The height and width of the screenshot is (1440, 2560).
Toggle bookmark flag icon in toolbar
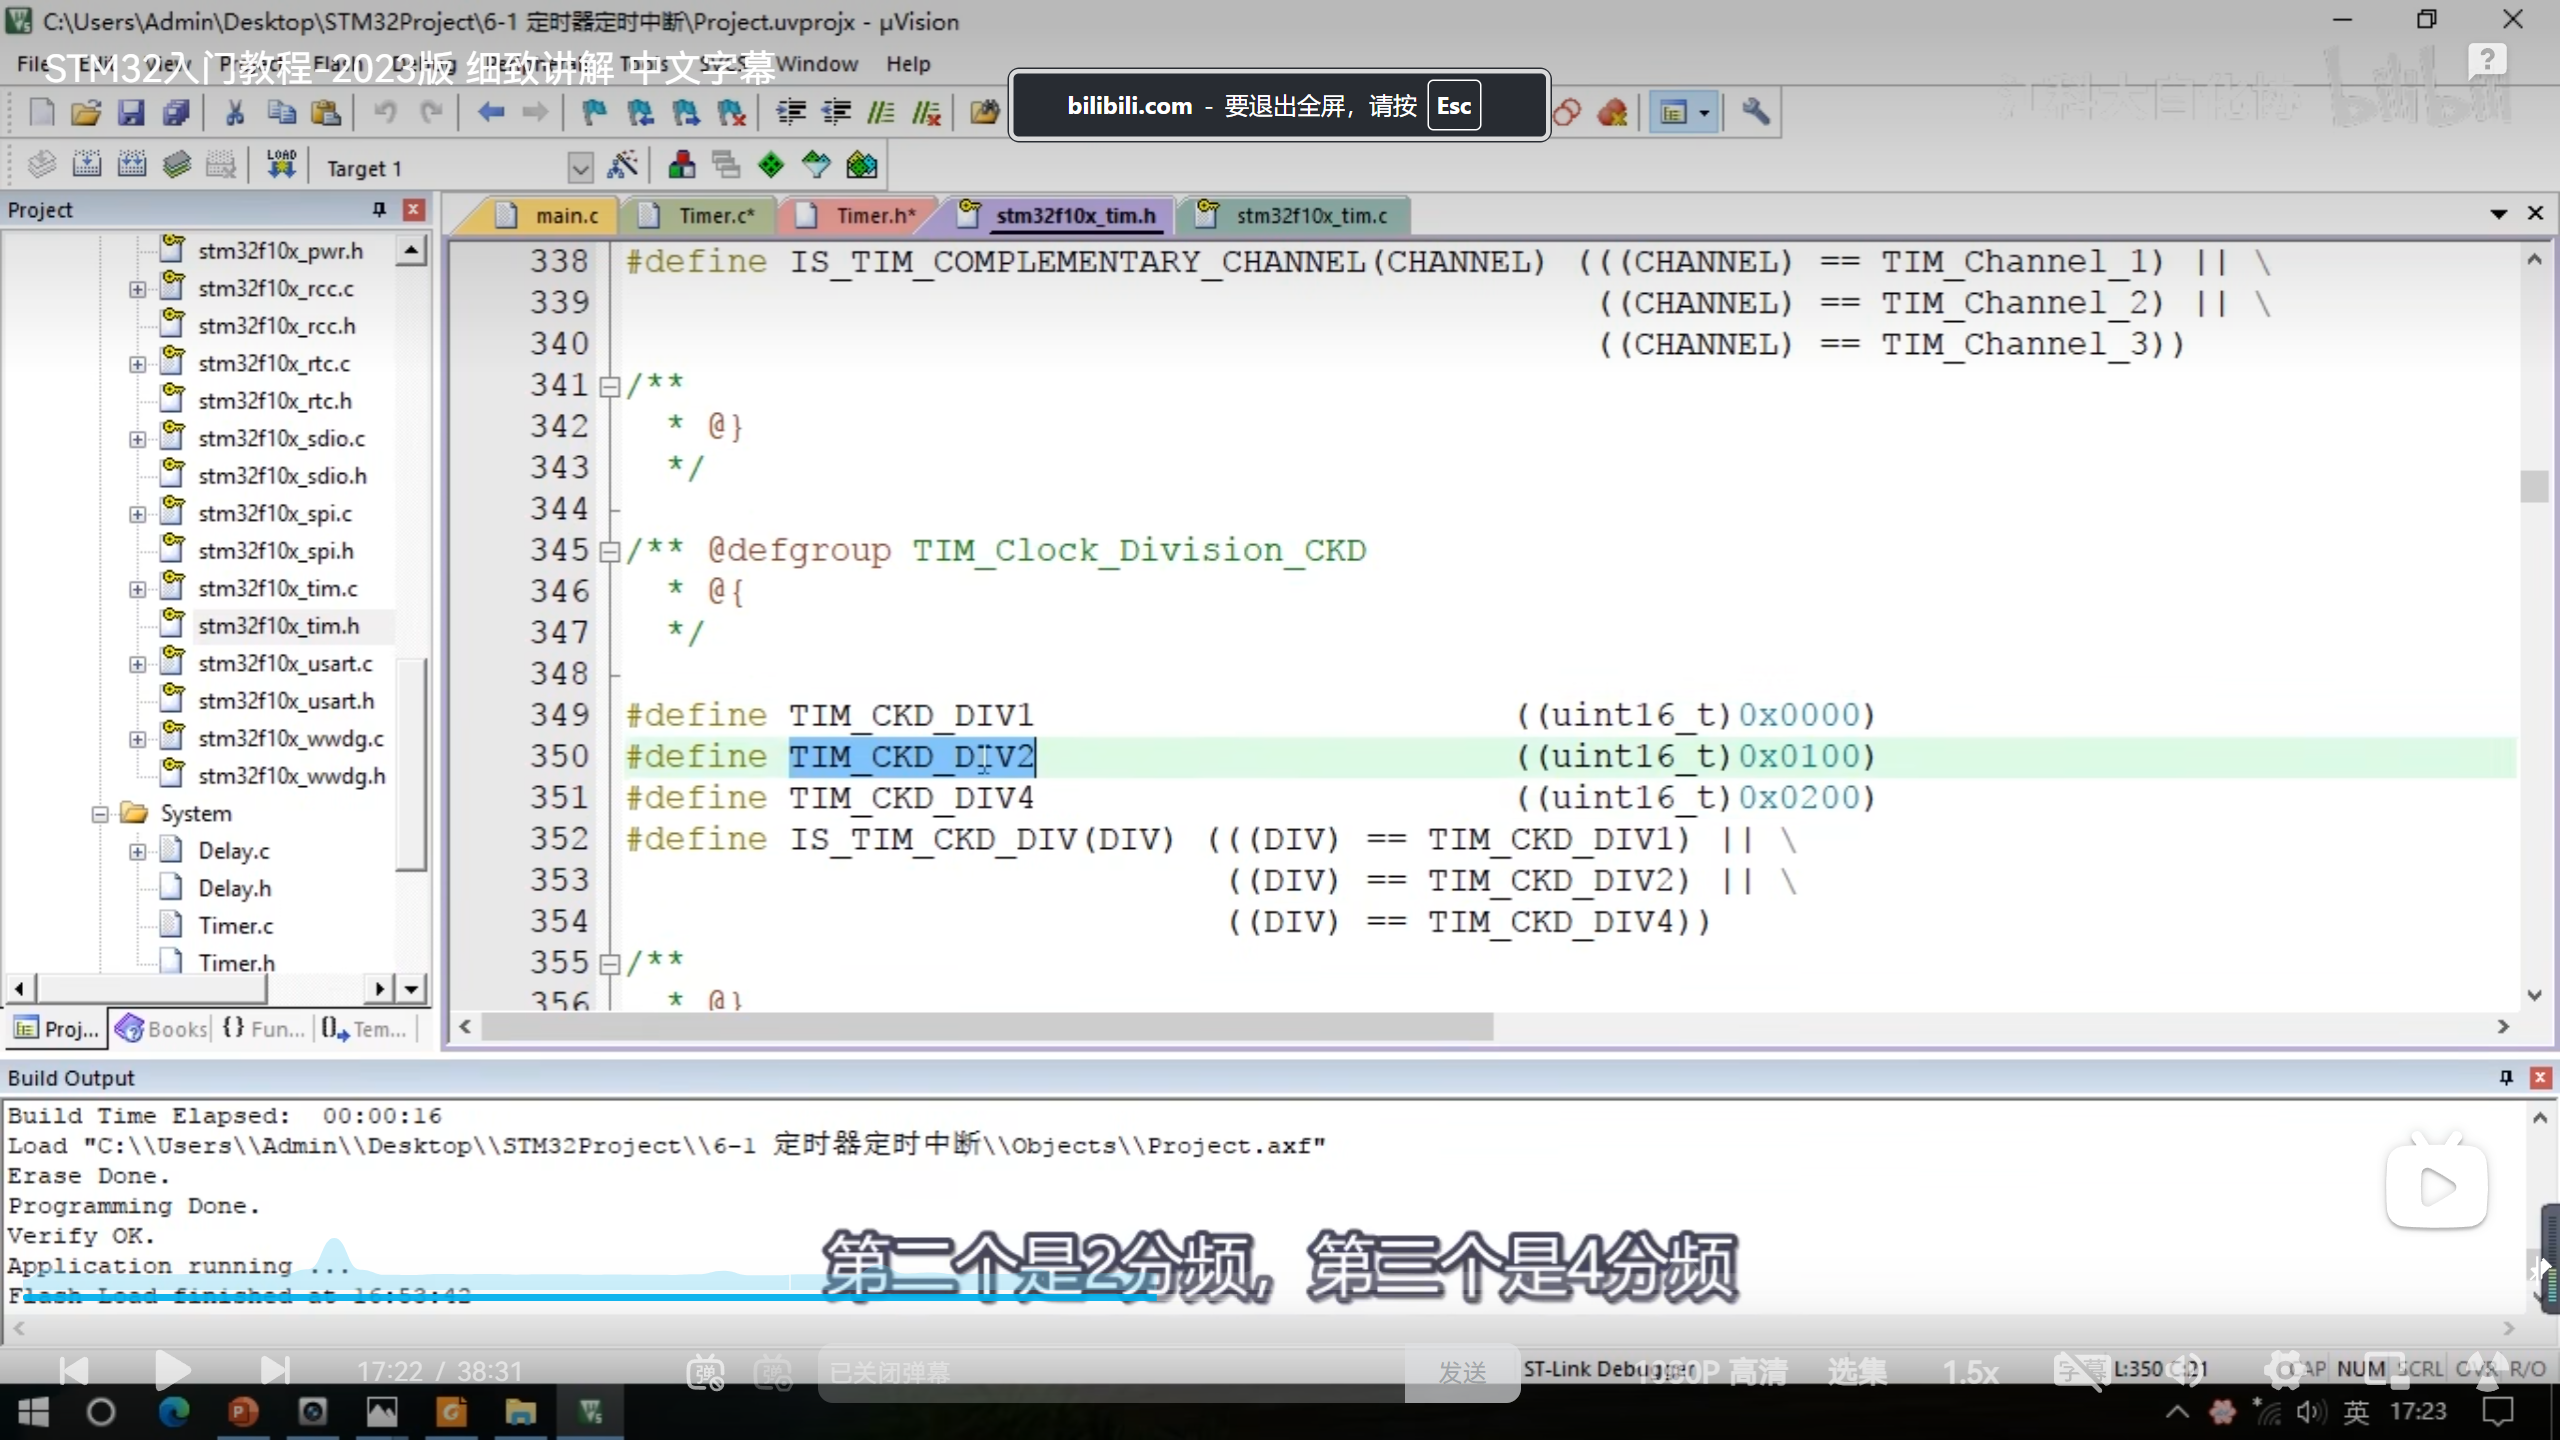(594, 112)
